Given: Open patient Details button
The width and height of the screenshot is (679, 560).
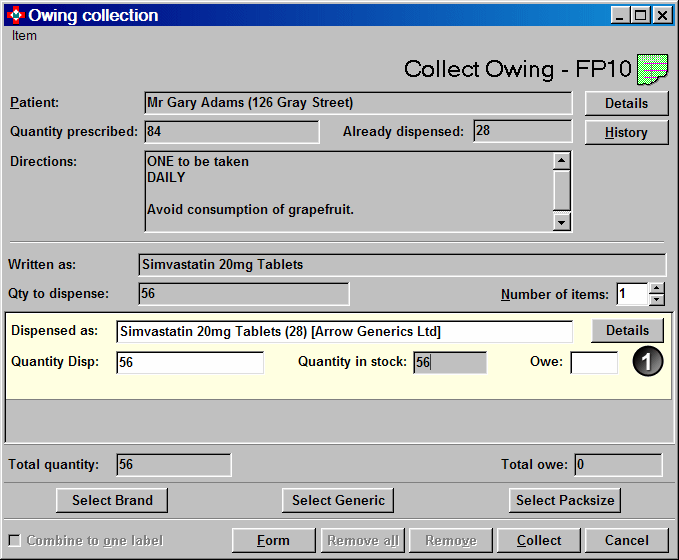Looking at the screenshot, I should point(626,103).
